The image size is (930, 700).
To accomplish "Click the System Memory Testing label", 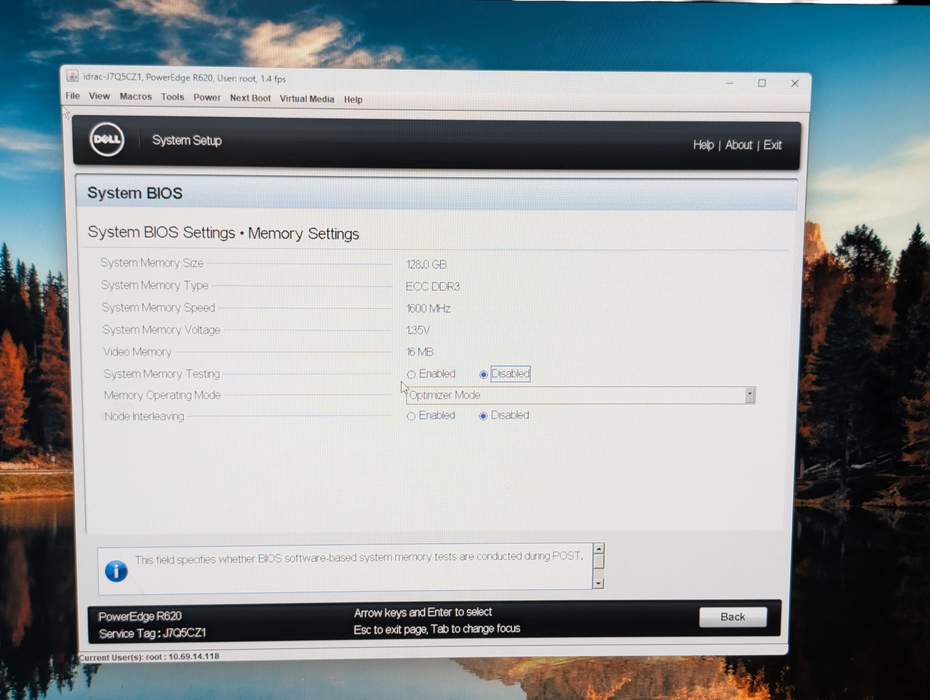I will point(161,374).
